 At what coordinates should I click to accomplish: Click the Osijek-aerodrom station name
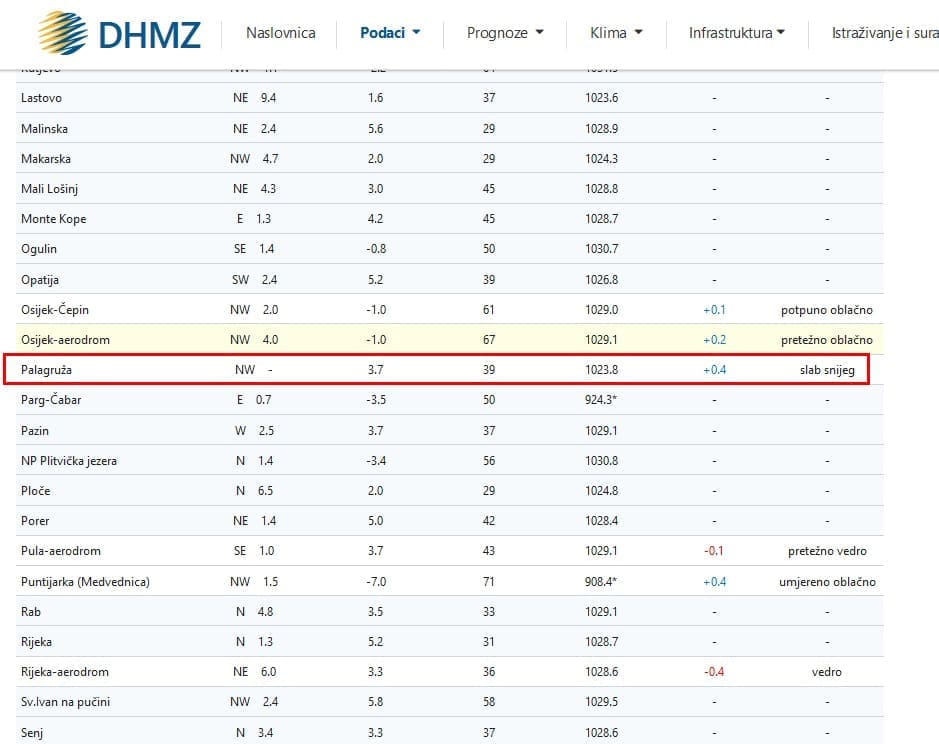65,340
